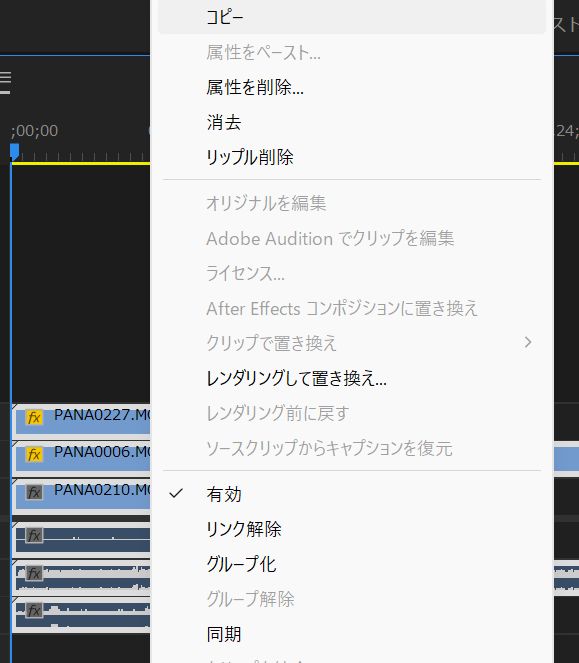
Task: Open the timeline panel hamburger menu
Action: [x=5, y=82]
